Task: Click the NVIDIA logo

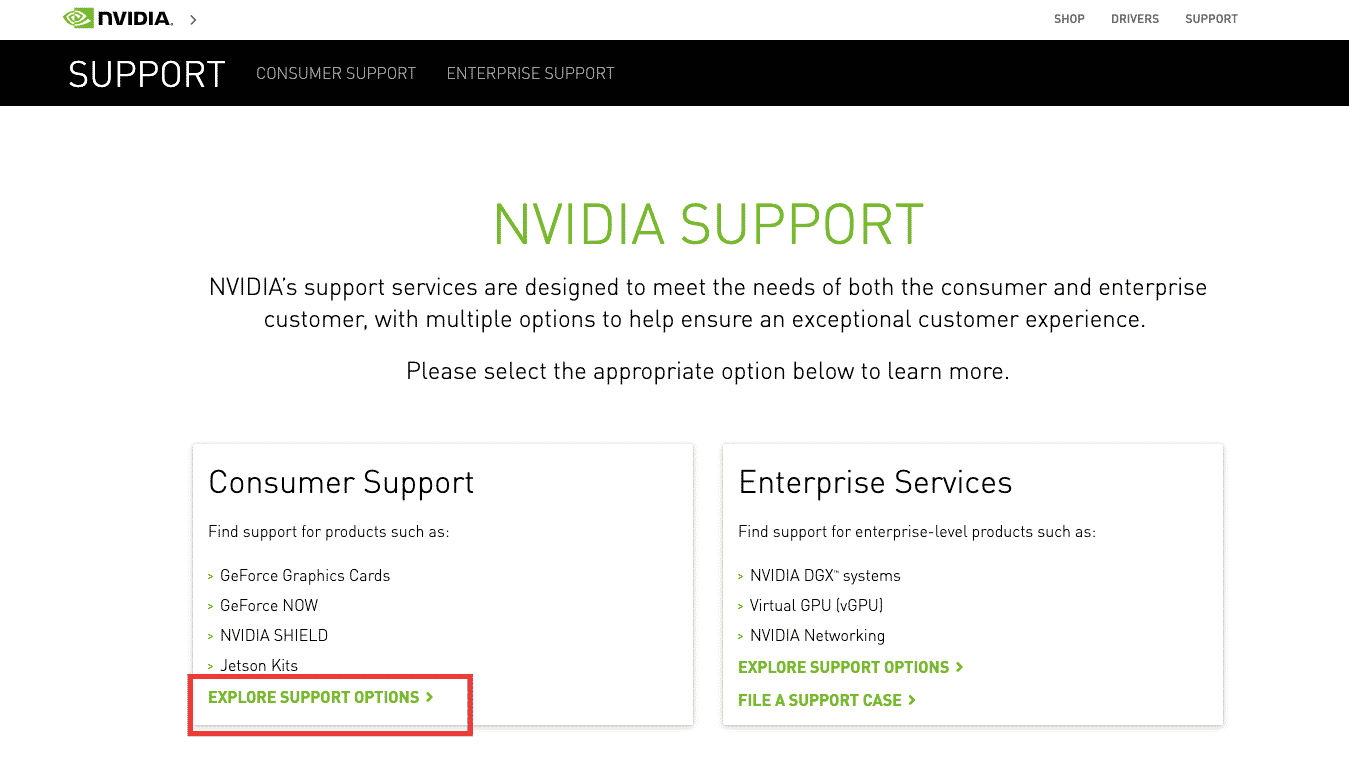Action: coord(117,18)
